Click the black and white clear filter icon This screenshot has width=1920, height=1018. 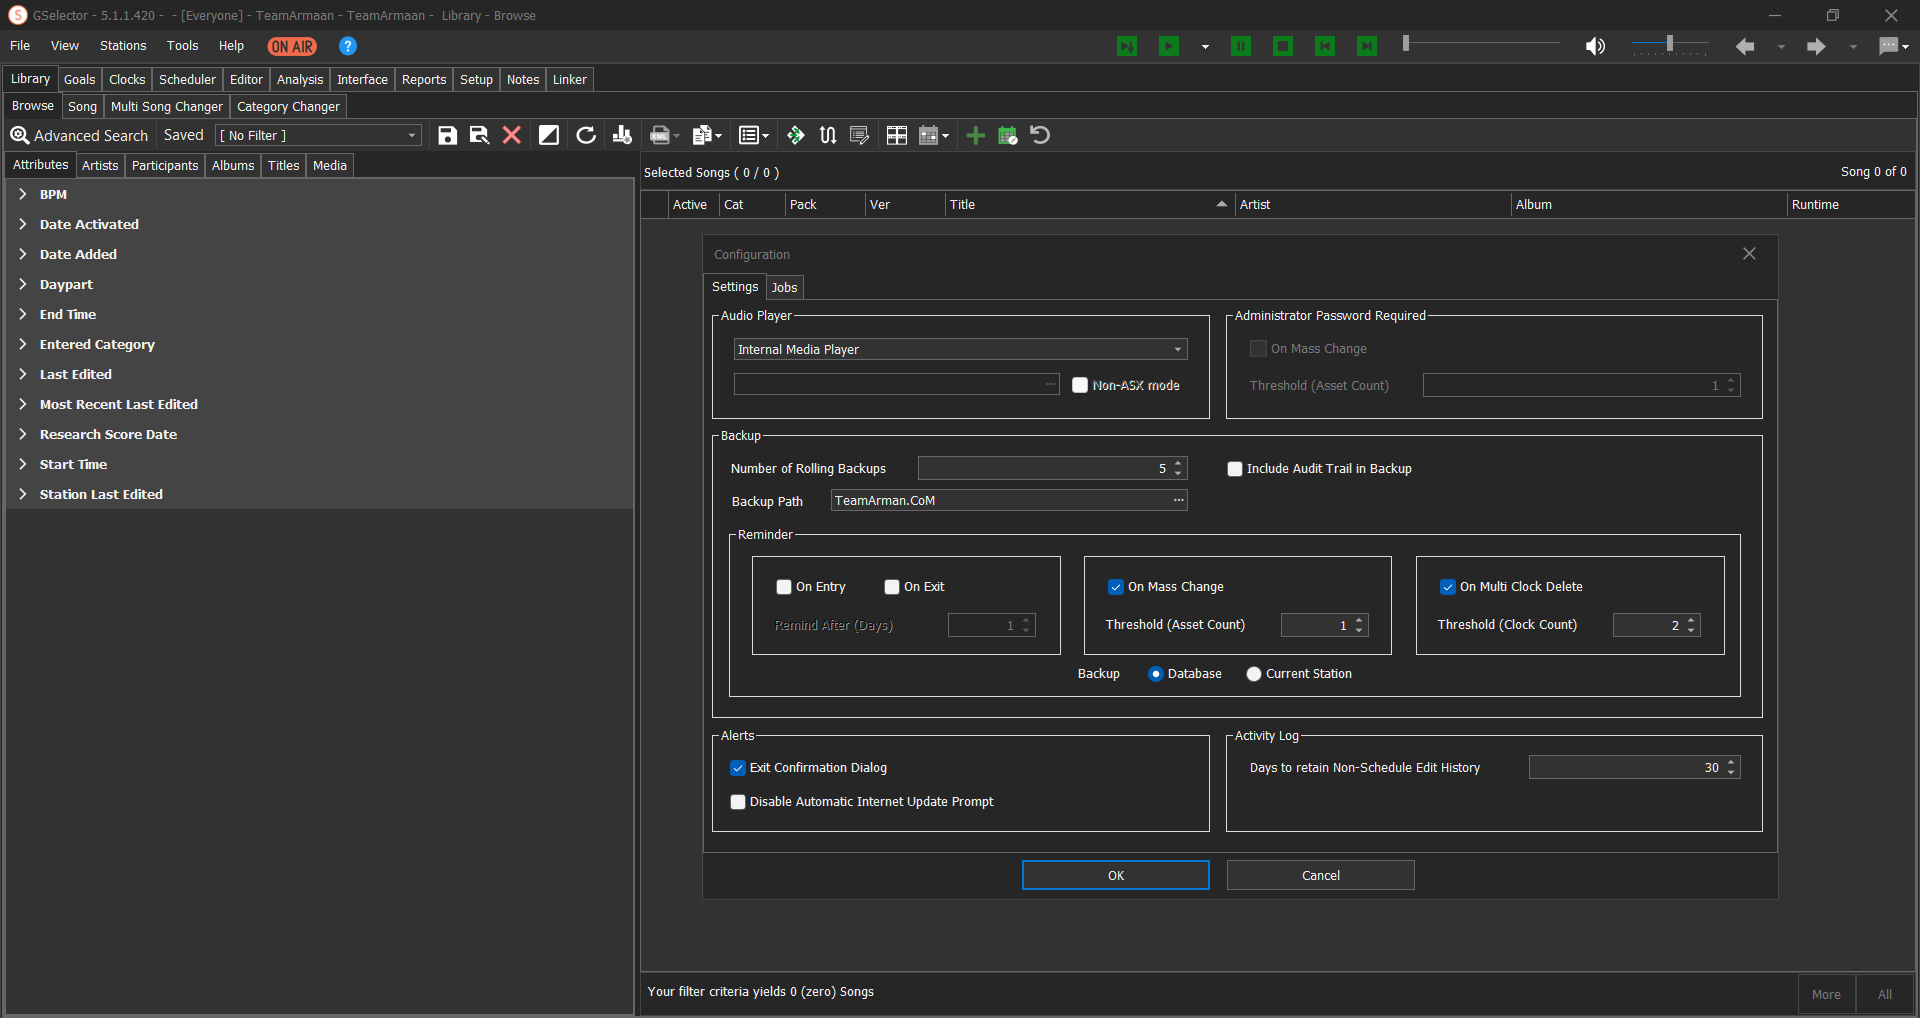point(549,135)
